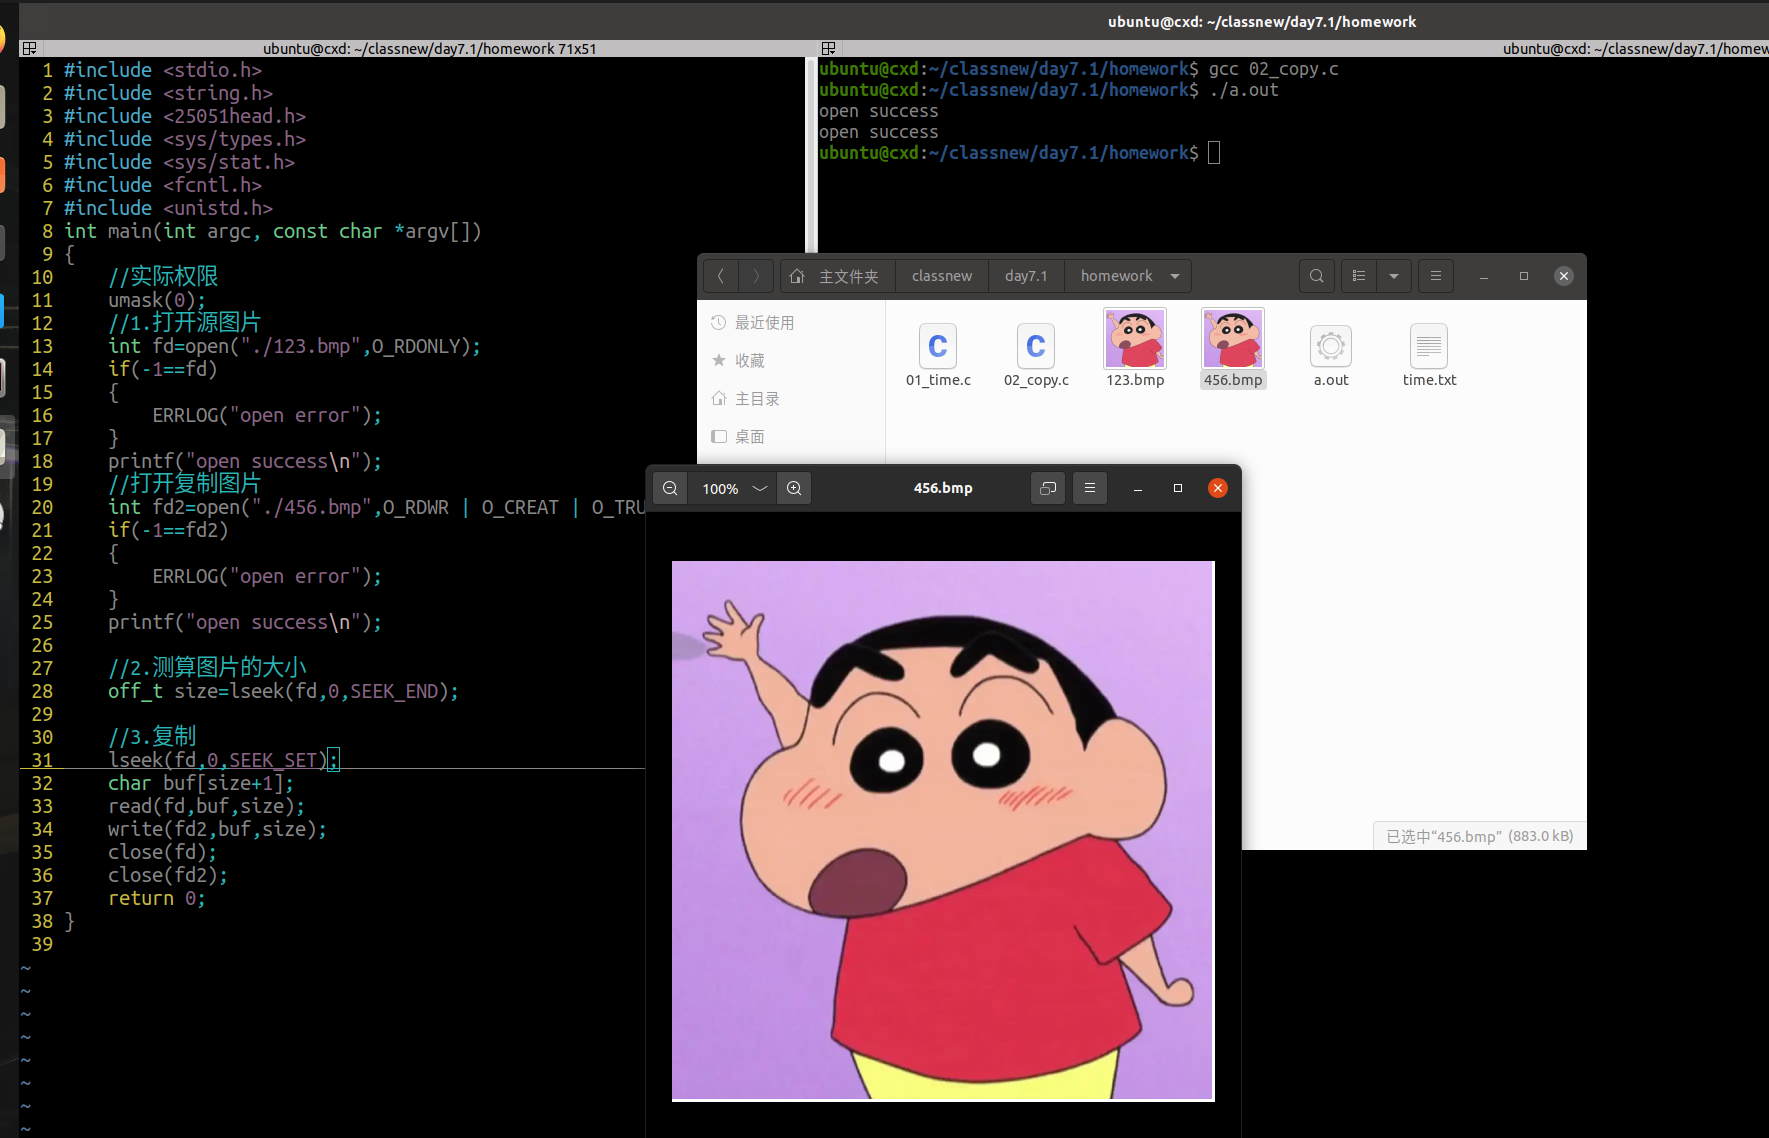
Task: Click main terminal window title
Action: click(1262, 21)
